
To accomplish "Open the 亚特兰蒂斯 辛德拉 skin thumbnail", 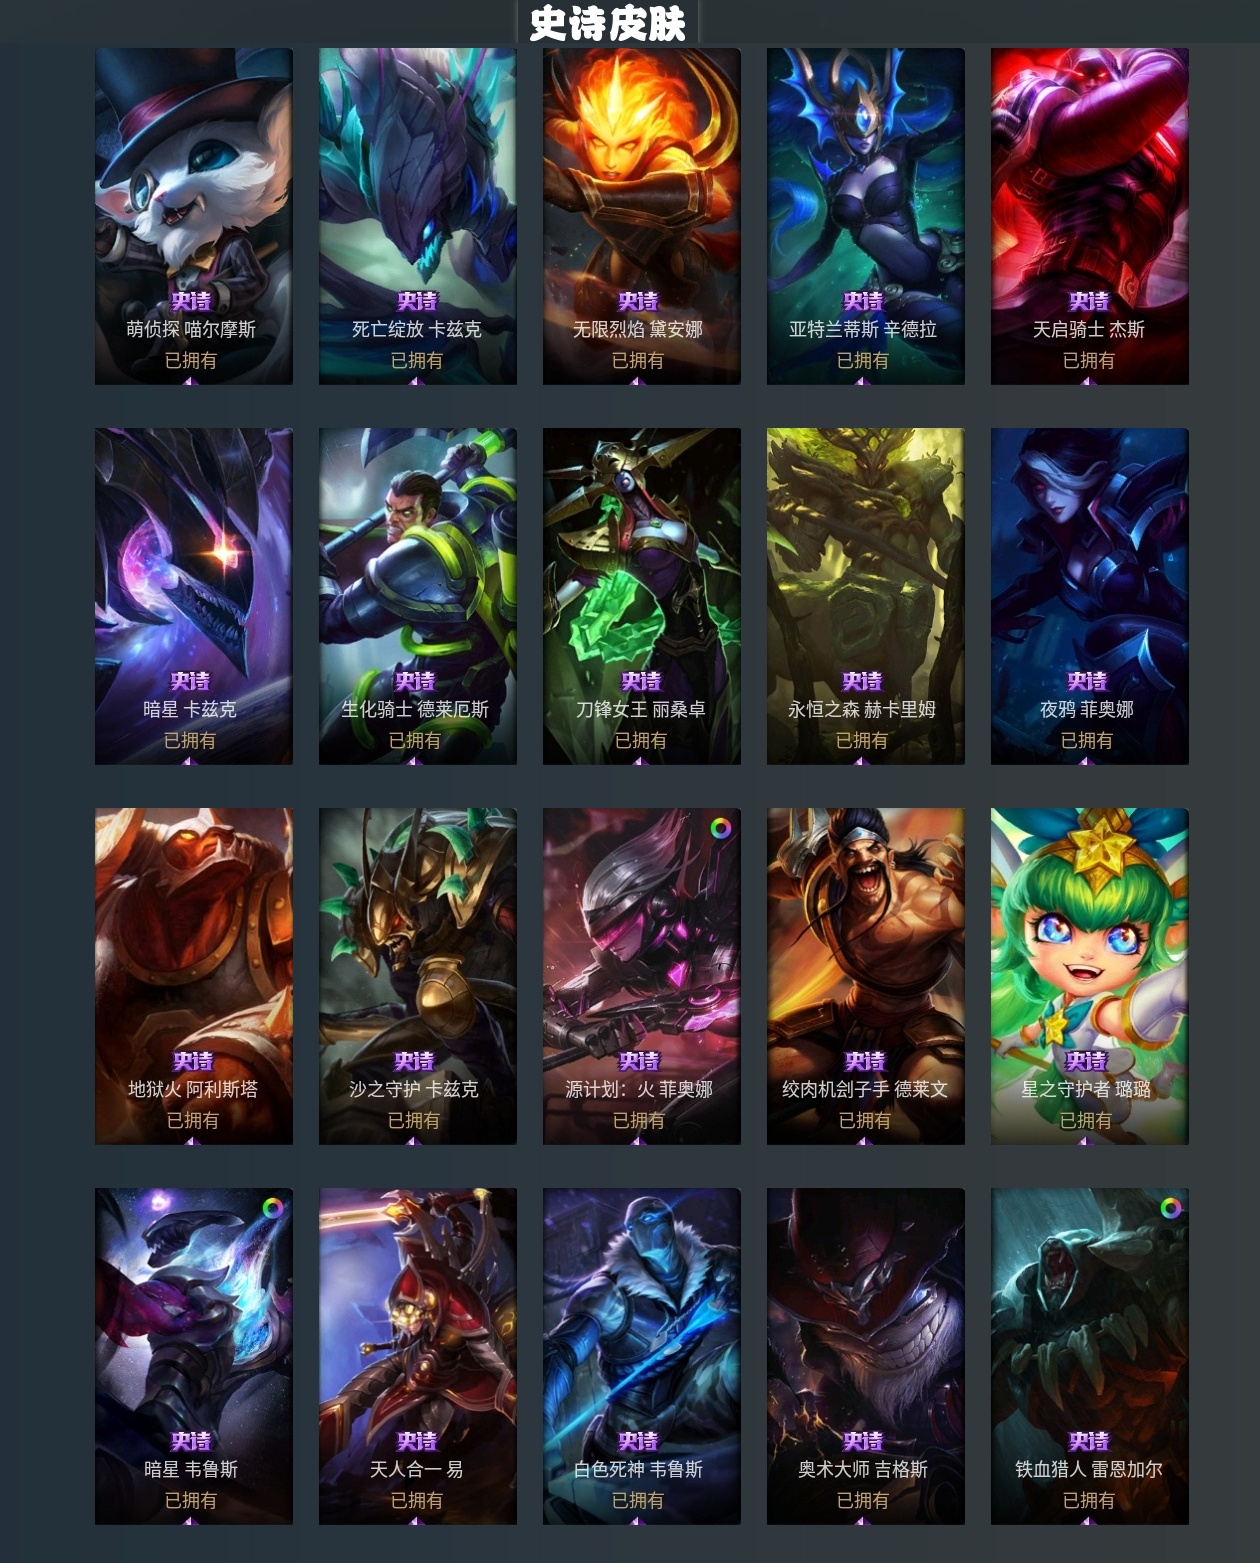I will [866, 216].
